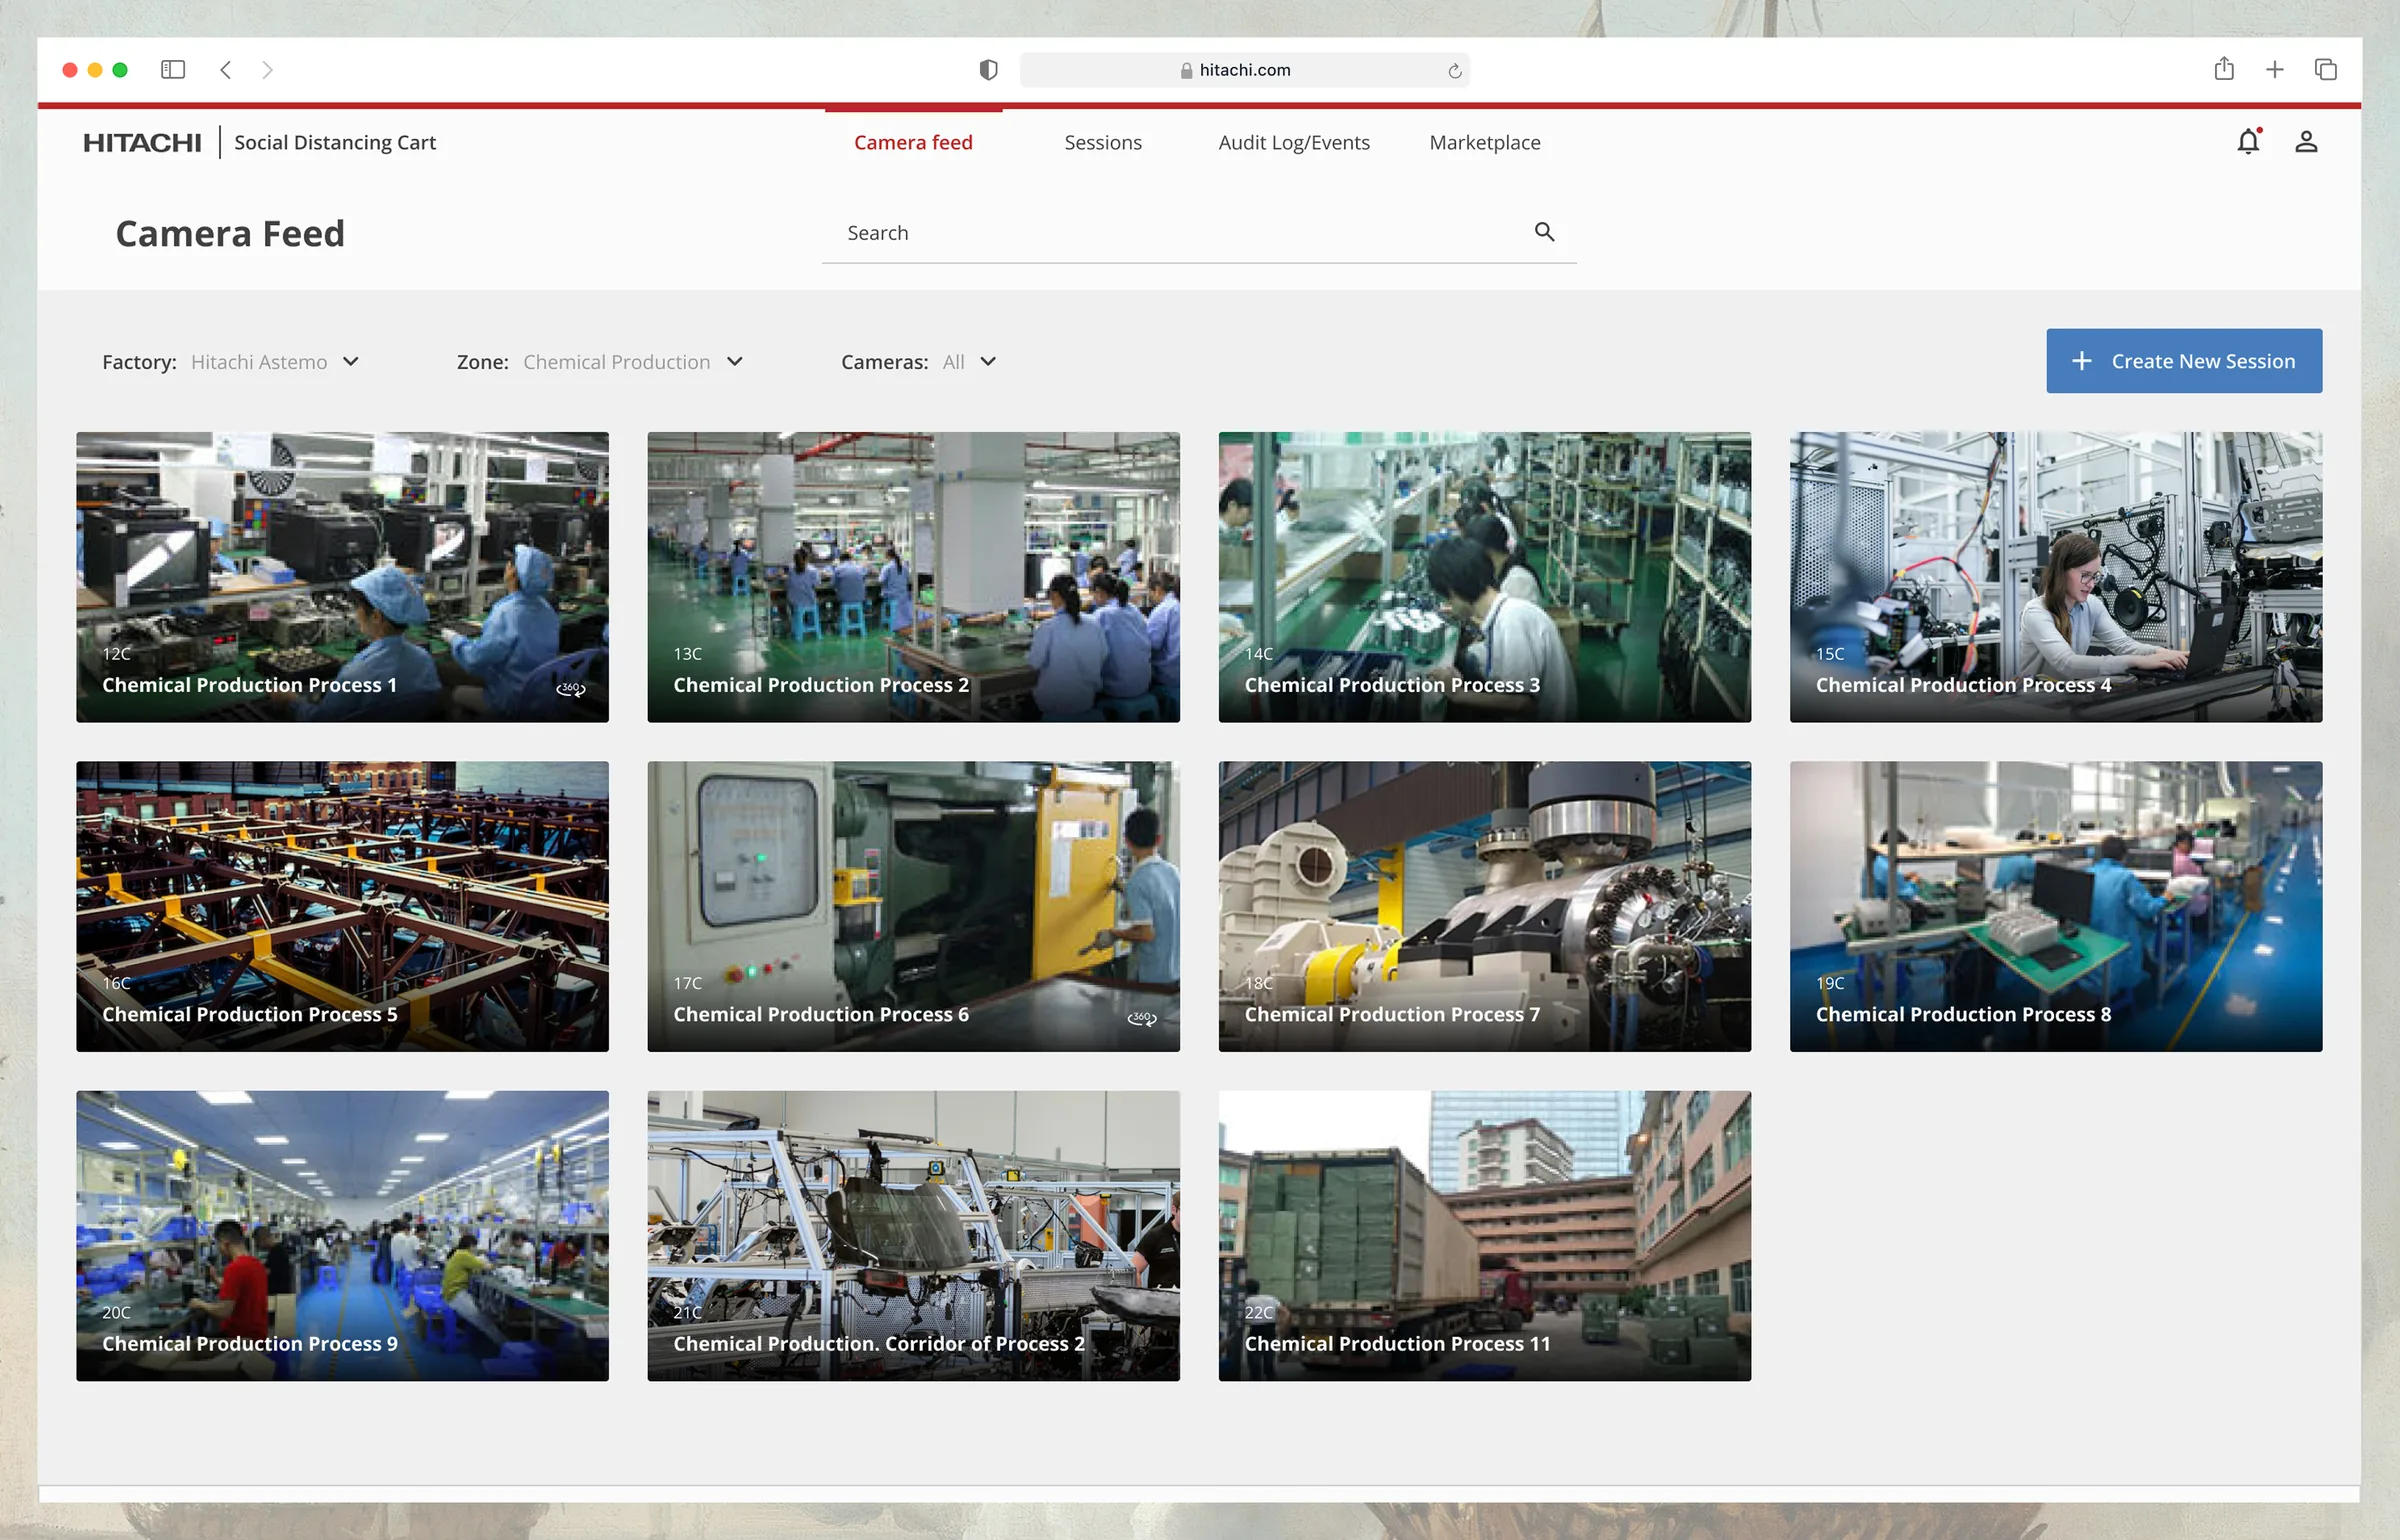This screenshot has width=2400, height=1540.
Task: Go forward with Safari's forward arrow
Action: tap(267, 70)
